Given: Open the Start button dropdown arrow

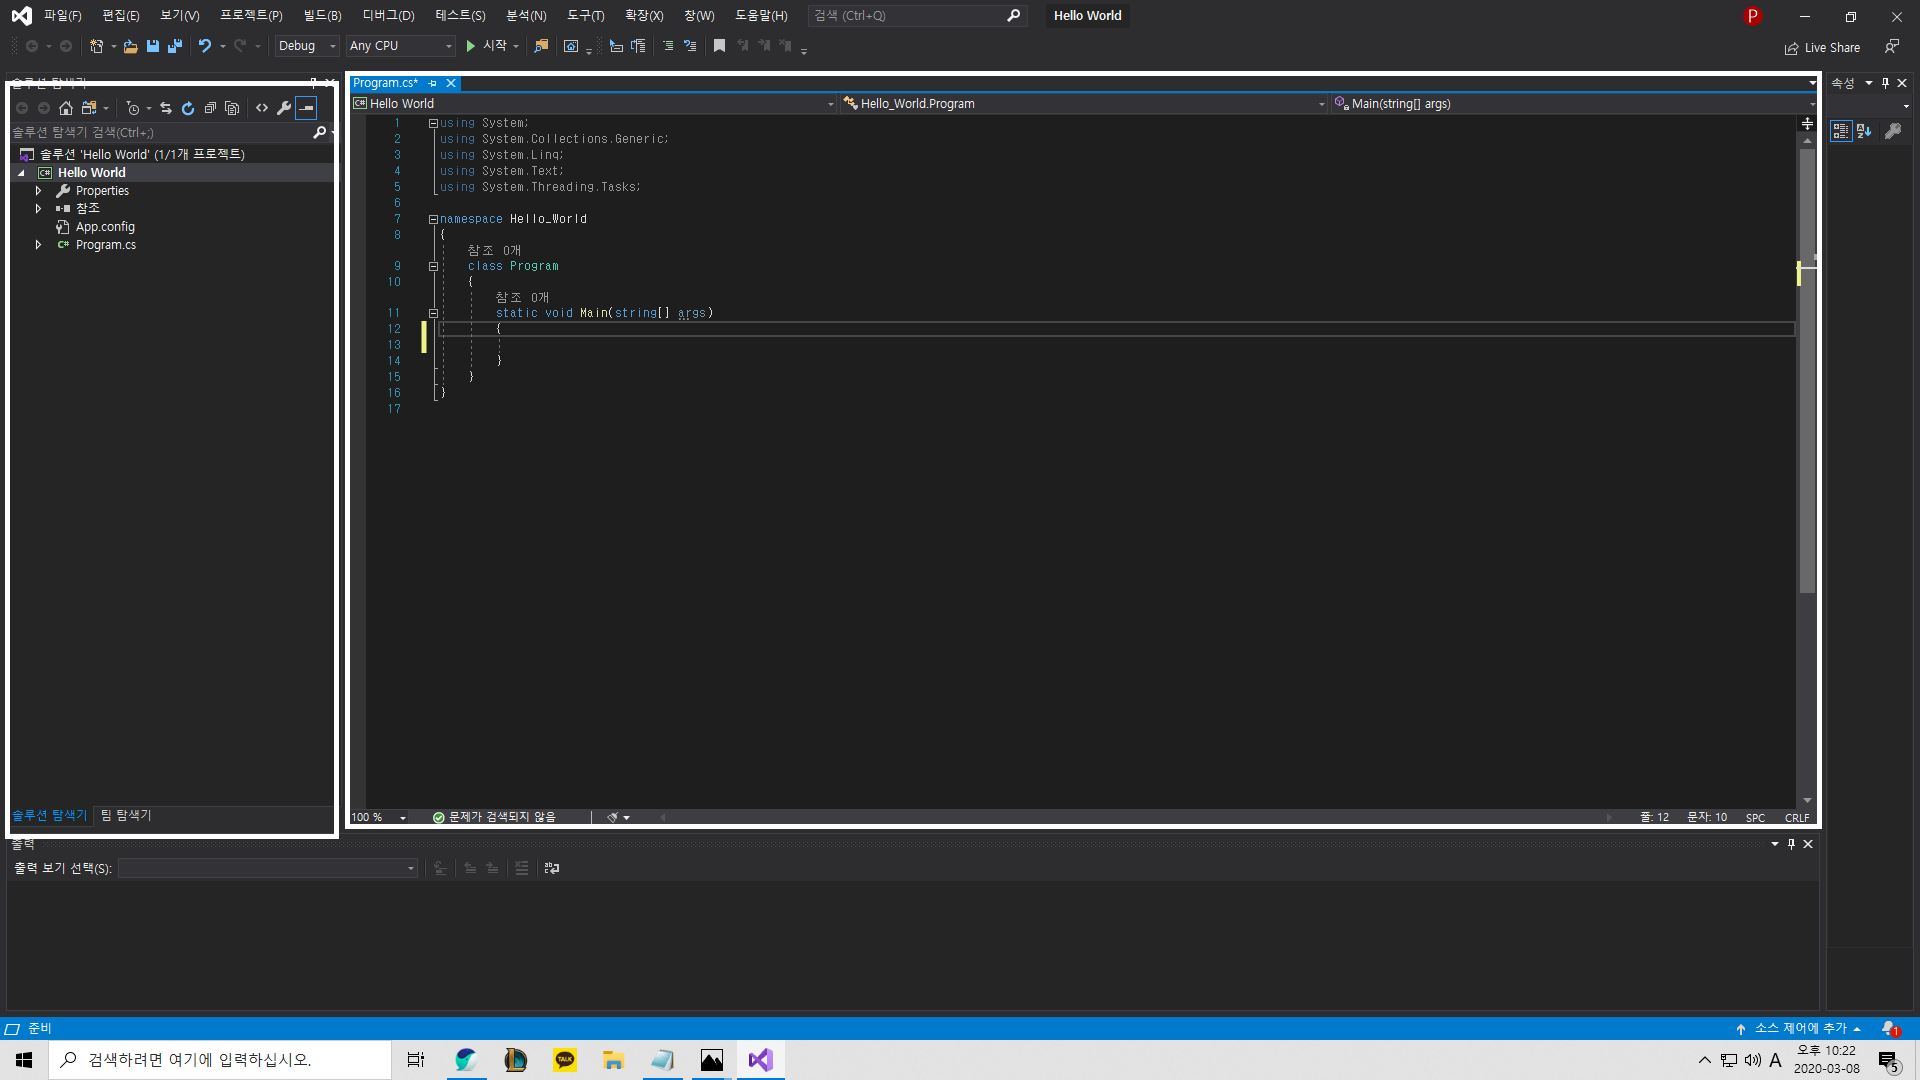Looking at the screenshot, I should click(x=516, y=46).
